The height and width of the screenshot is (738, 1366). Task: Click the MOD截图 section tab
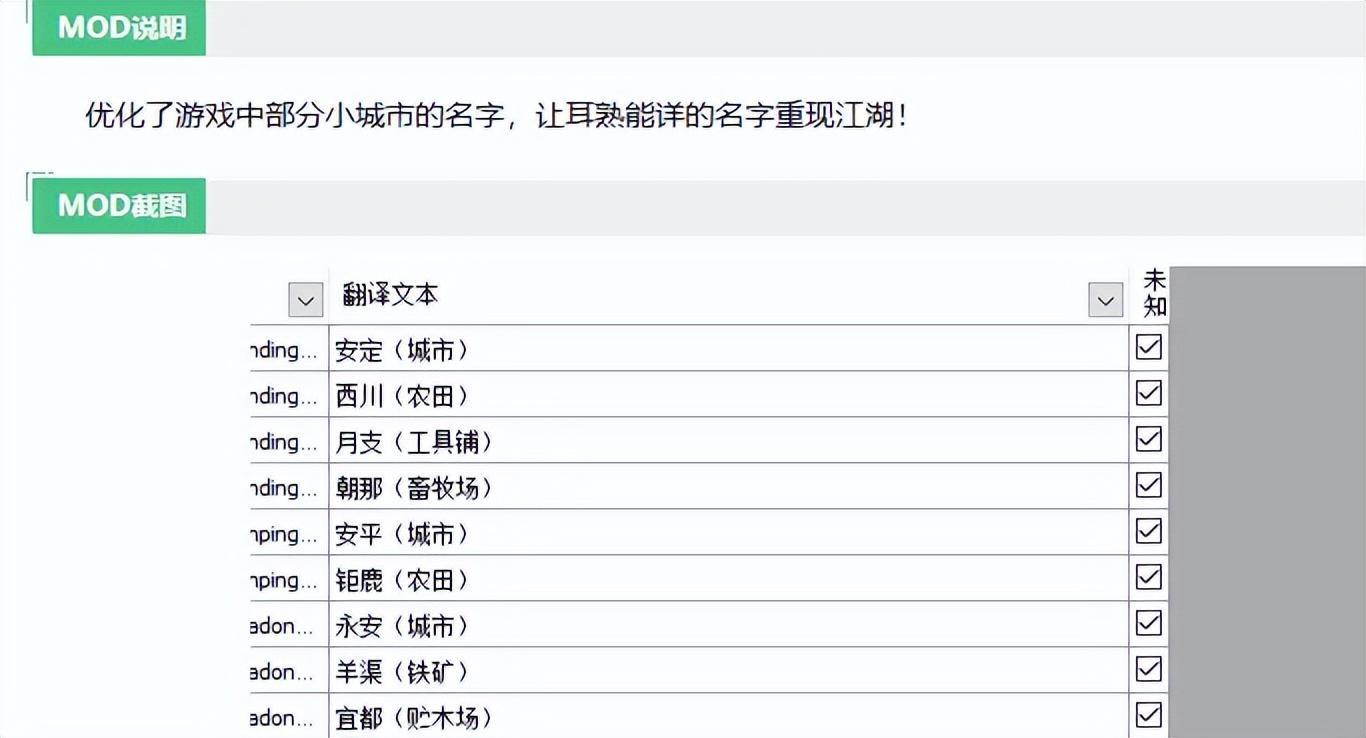tap(119, 206)
